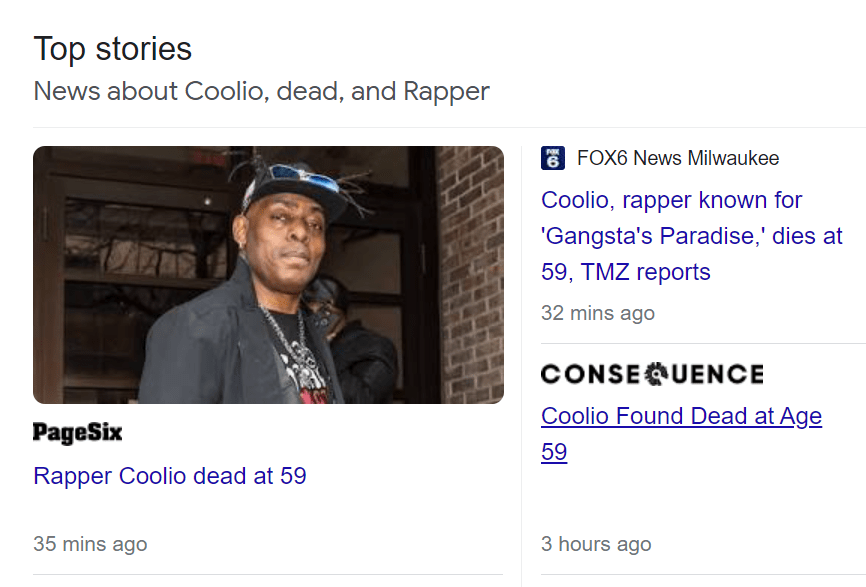Open the 'Coolio, rapper known for' headline
Image resolution: width=866 pixels, height=587 pixels.
pos(672,200)
